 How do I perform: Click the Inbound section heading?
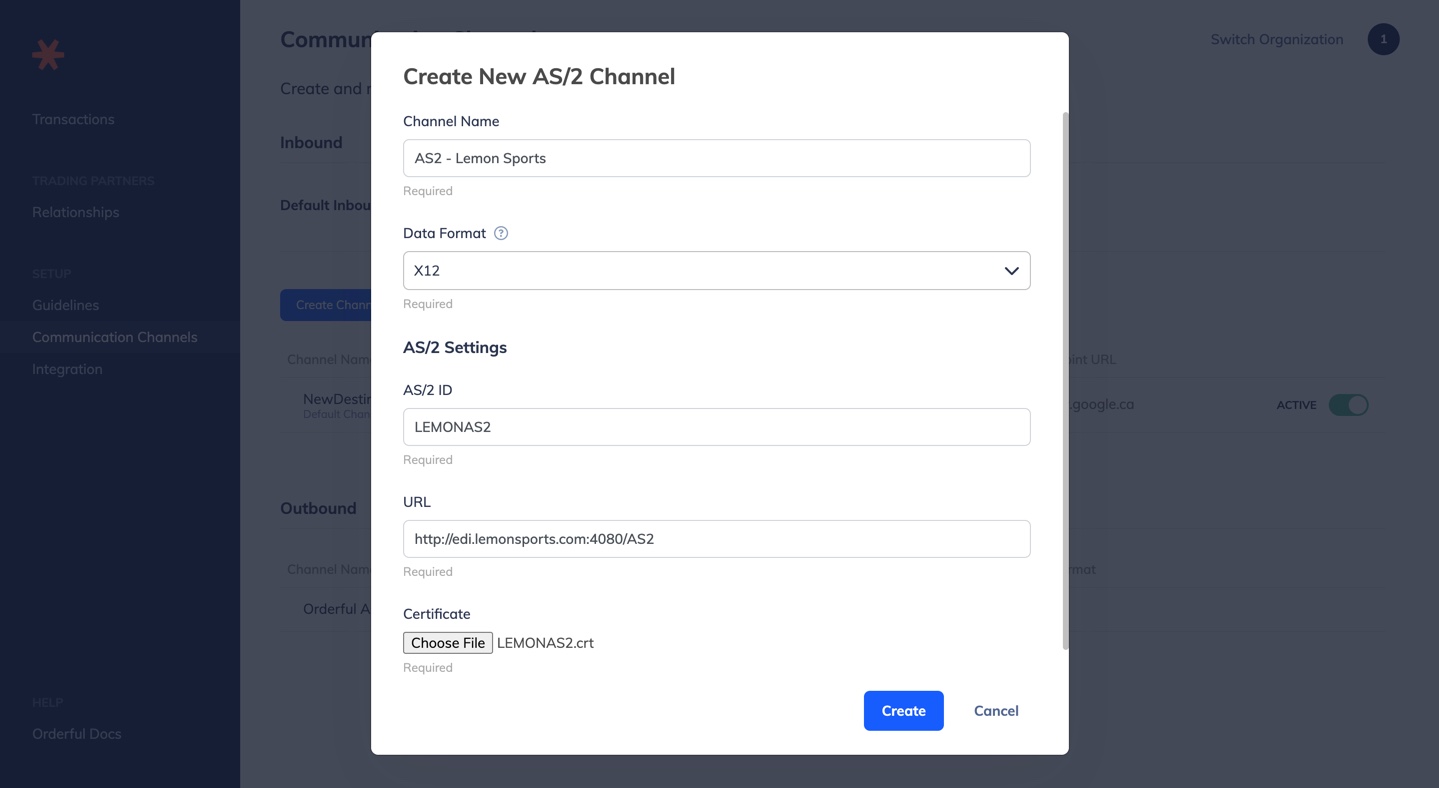click(311, 142)
